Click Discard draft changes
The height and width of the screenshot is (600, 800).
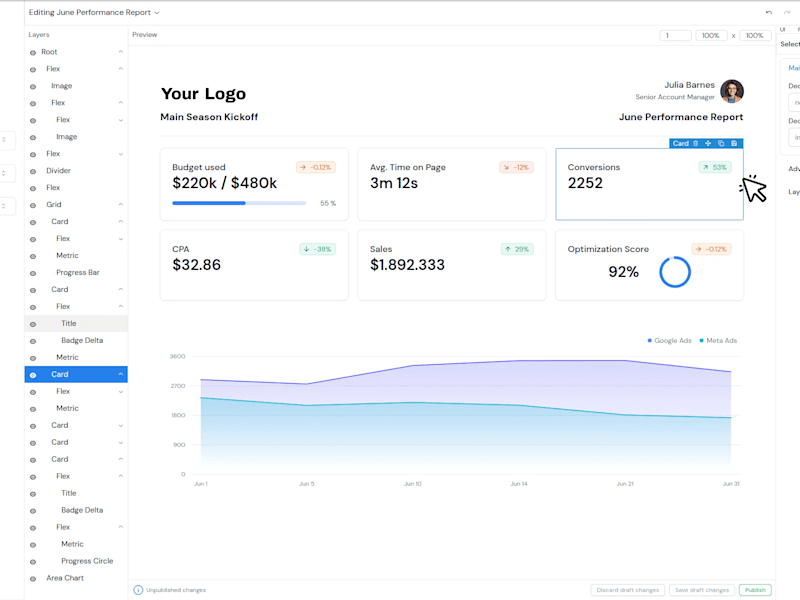point(628,590)
